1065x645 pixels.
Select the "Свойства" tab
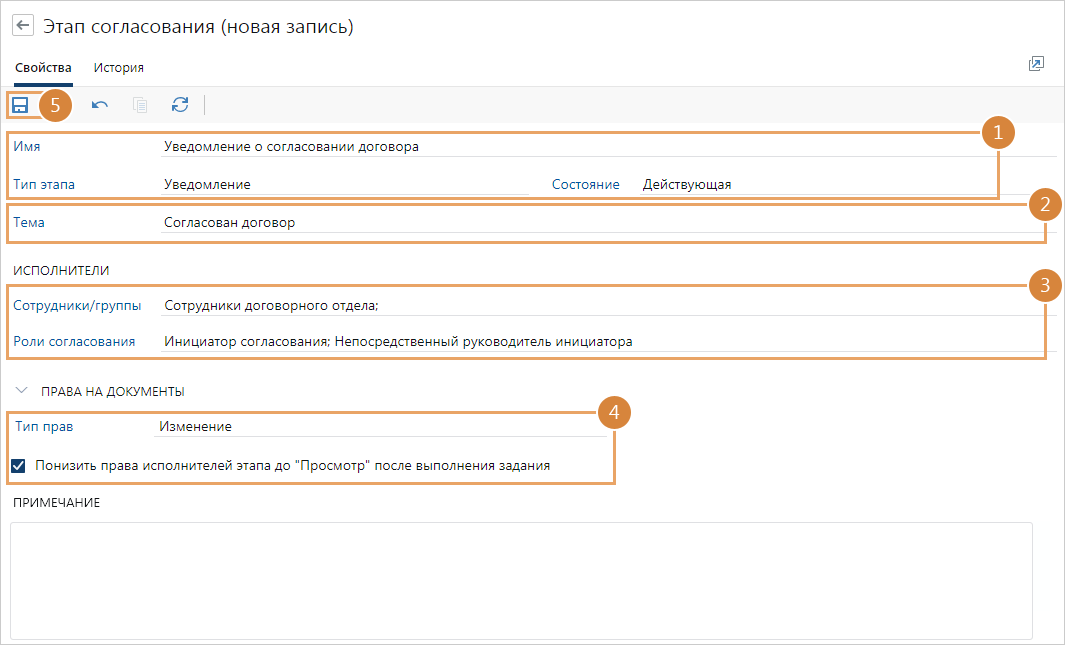43,68
